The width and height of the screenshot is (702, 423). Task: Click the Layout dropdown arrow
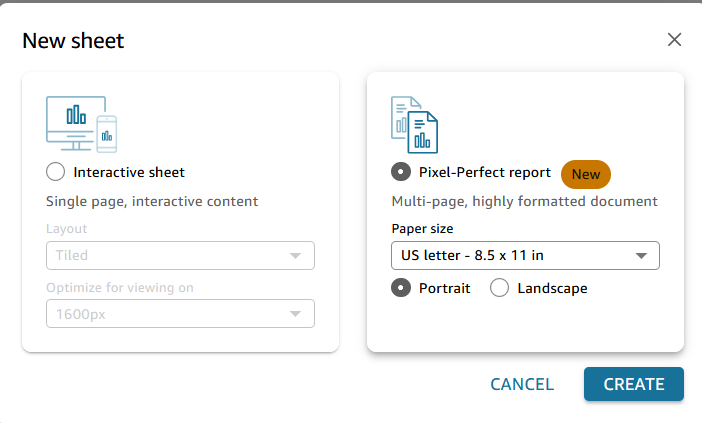click(x=295, y=256)
